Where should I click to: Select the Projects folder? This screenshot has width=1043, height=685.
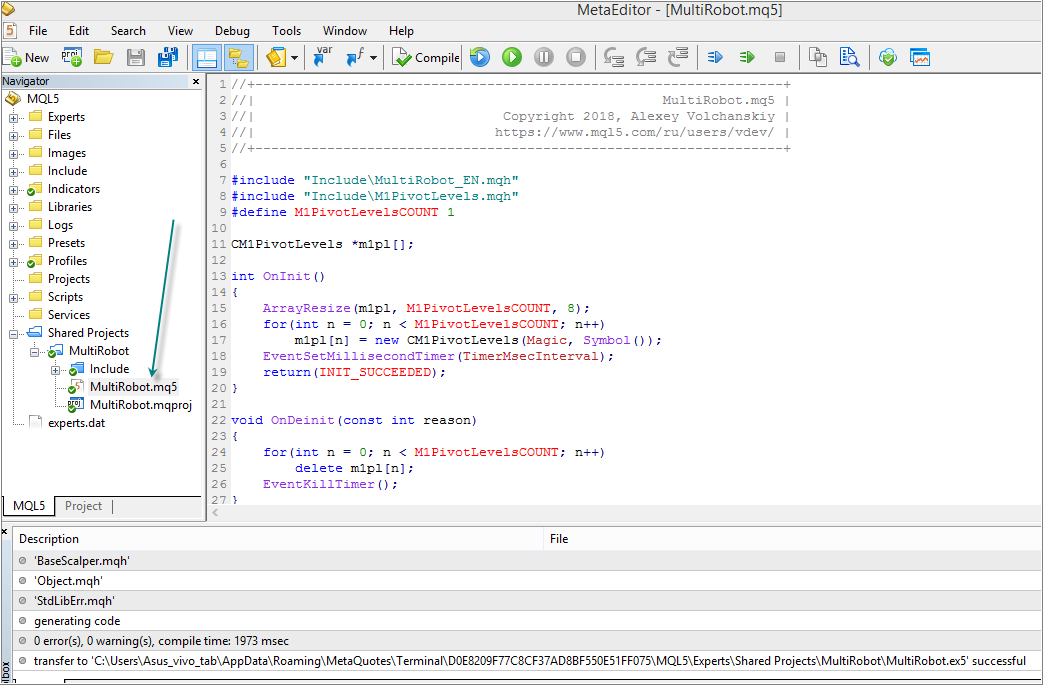tap(69, 279)
